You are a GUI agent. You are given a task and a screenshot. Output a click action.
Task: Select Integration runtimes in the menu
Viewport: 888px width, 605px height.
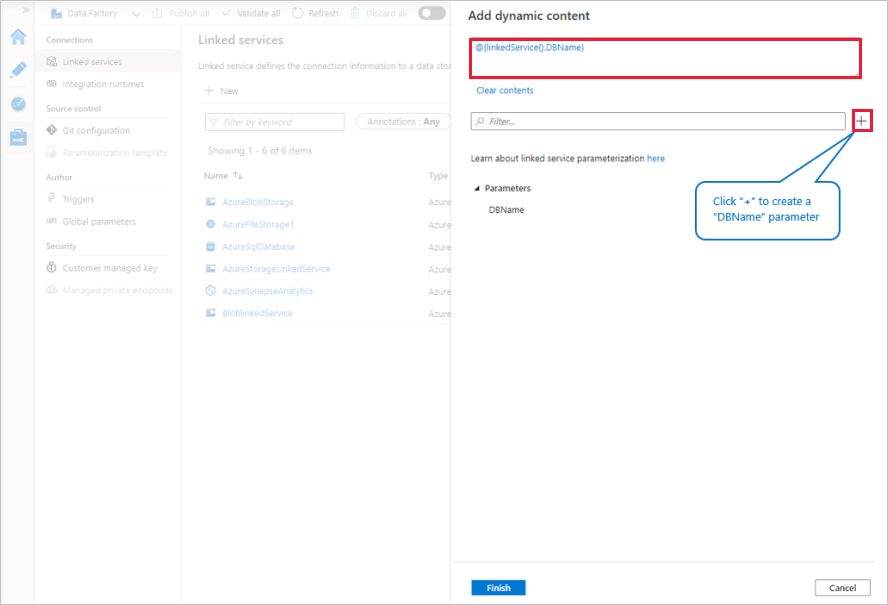coord(103,84)
